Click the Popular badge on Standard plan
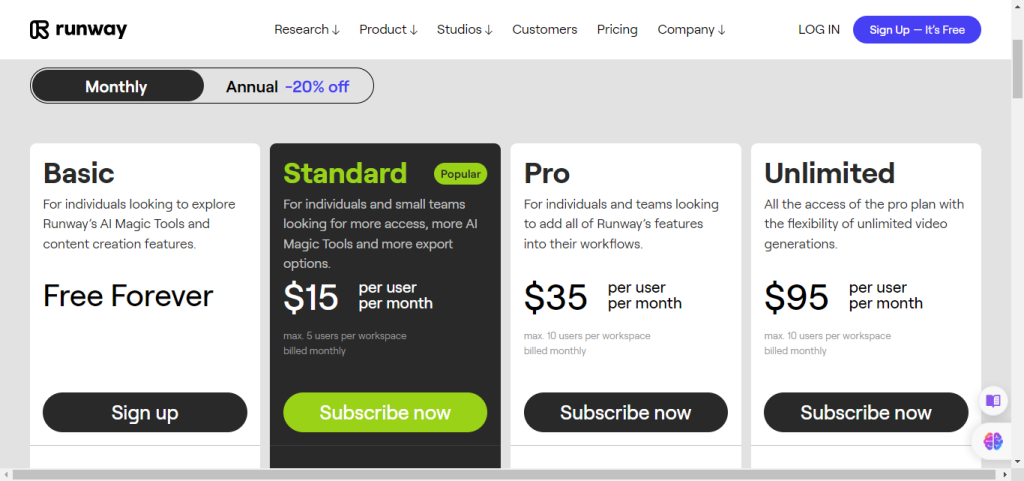 point(460,174)
